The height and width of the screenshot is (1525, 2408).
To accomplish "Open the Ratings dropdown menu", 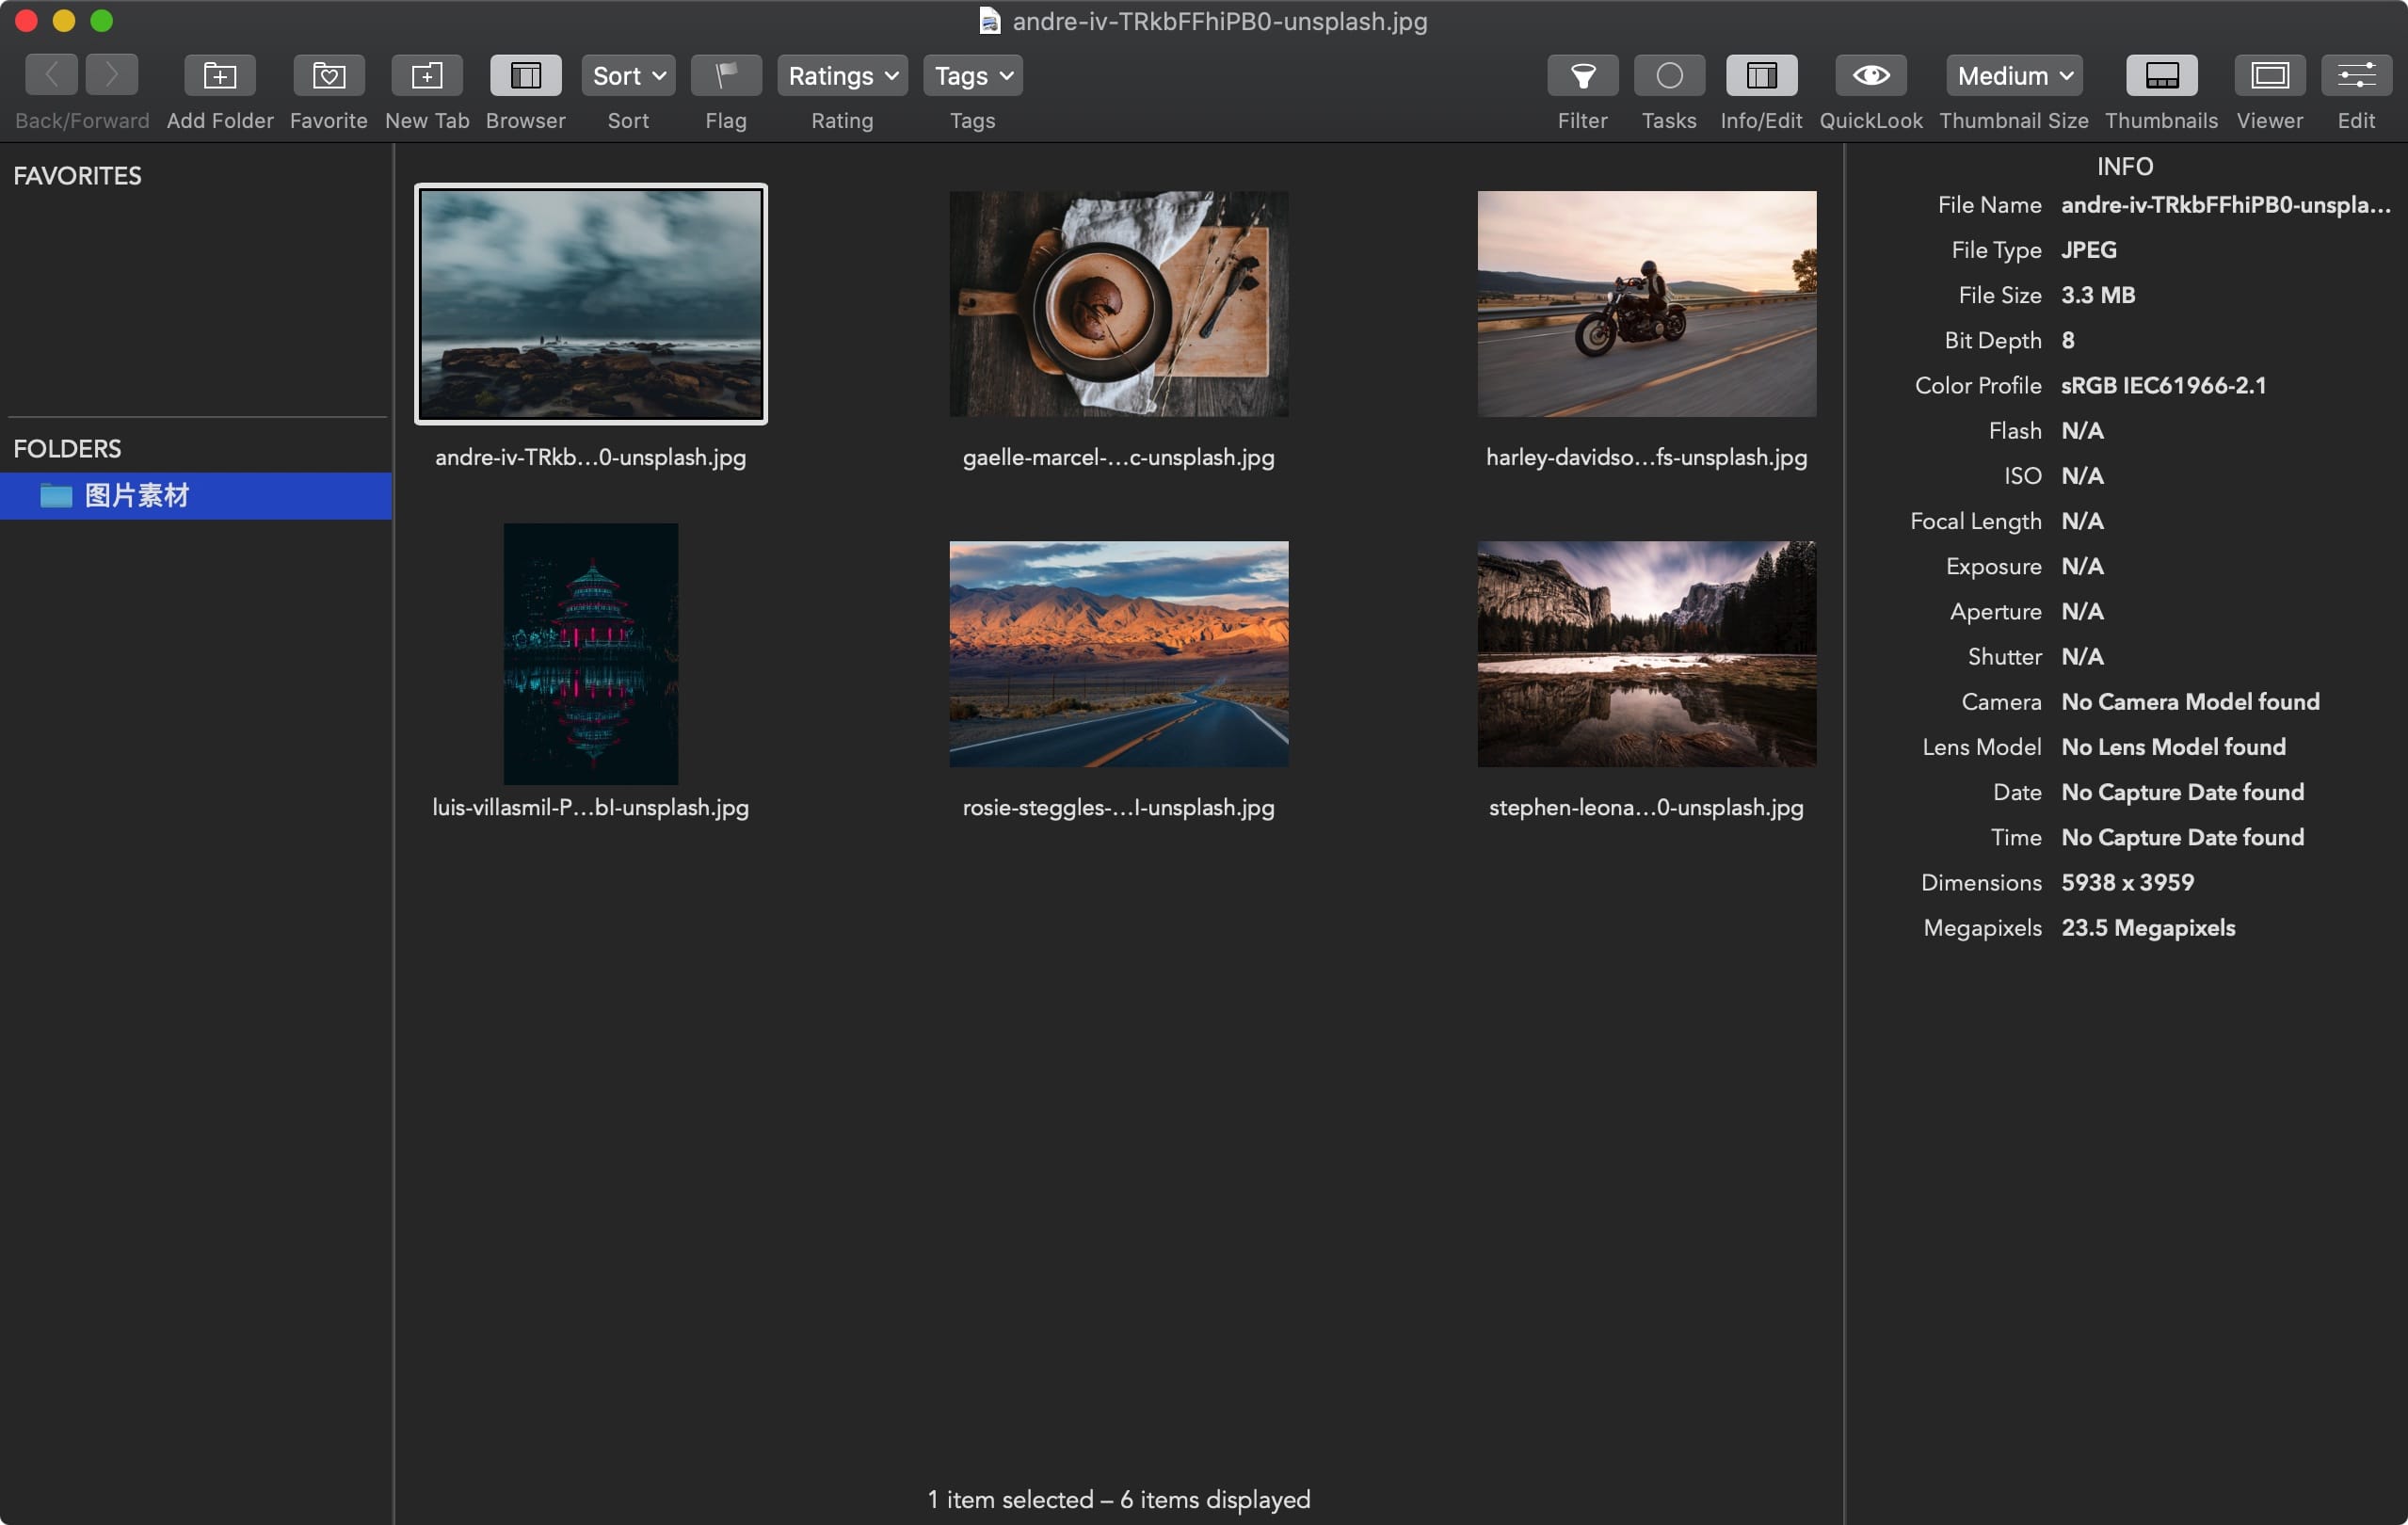I will click(842, 76).
